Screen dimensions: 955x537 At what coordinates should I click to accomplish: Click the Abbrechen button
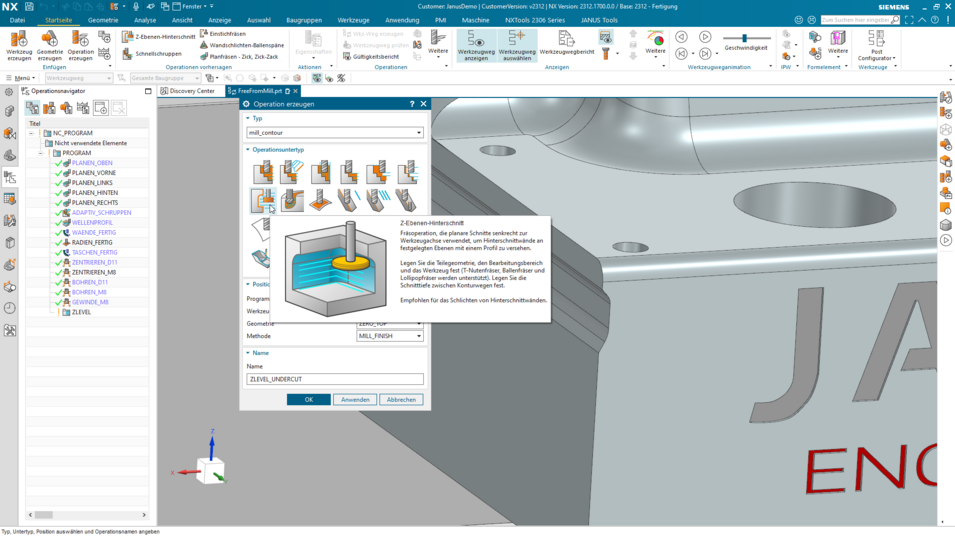(401, 399)
